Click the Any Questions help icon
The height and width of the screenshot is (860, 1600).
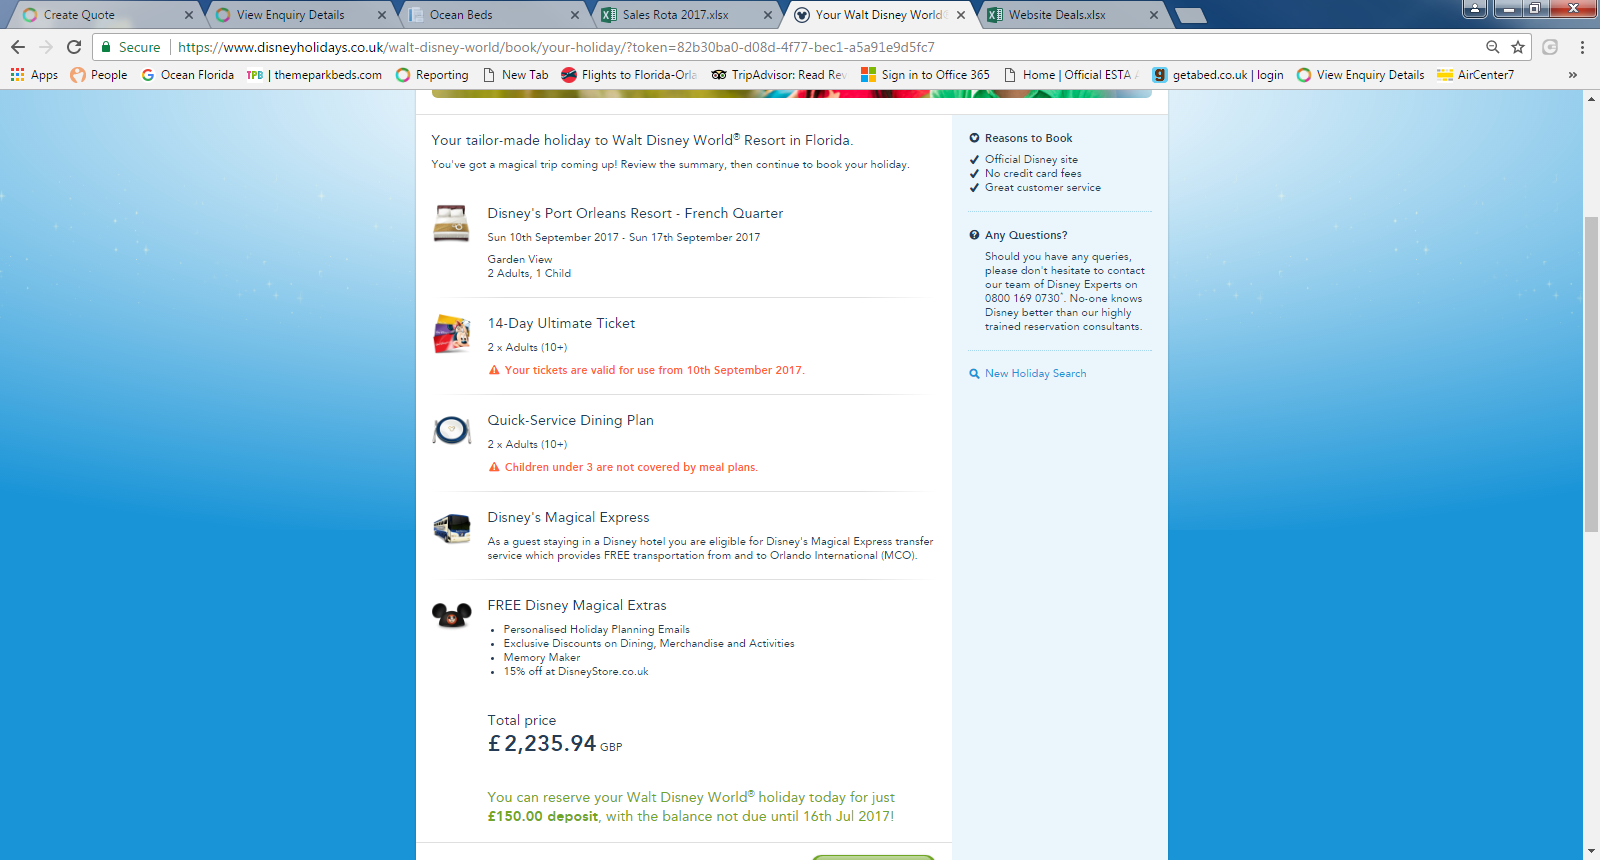coord(974,235)
